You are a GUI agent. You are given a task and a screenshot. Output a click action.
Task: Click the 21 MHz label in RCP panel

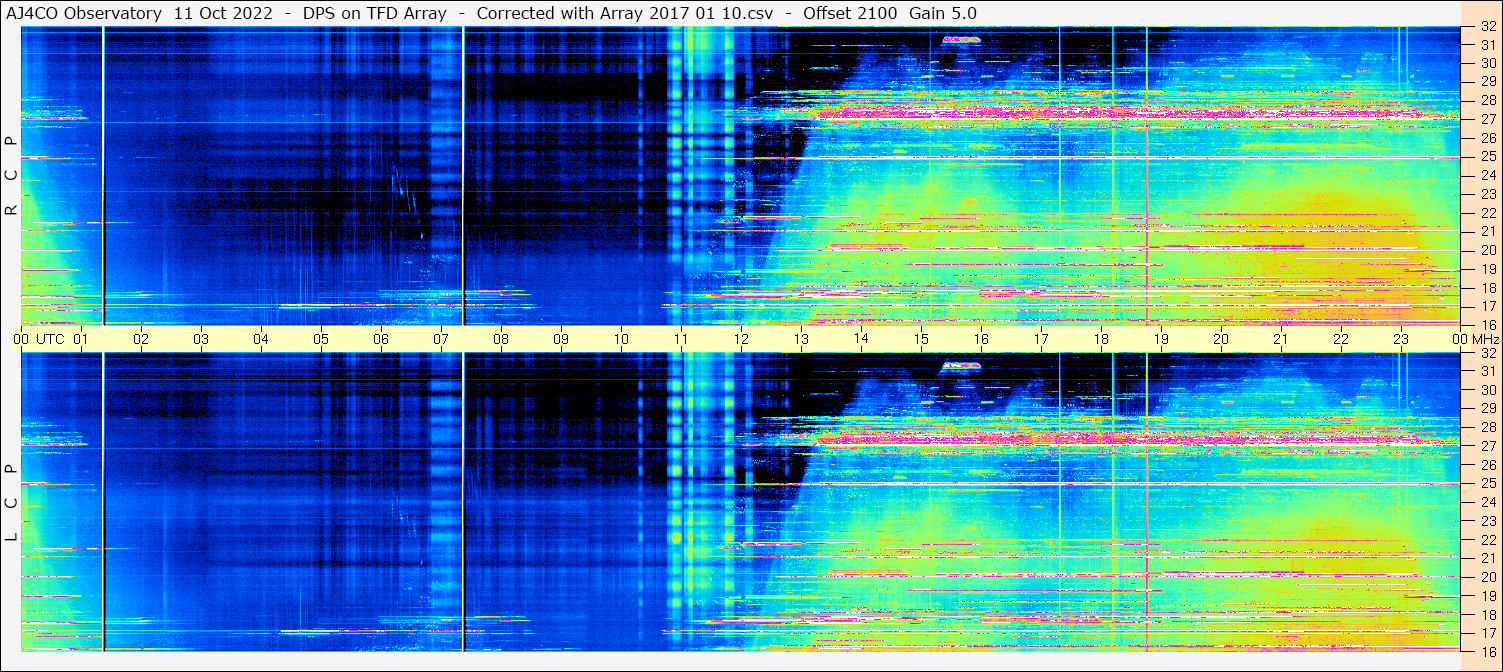[1488, 231]
